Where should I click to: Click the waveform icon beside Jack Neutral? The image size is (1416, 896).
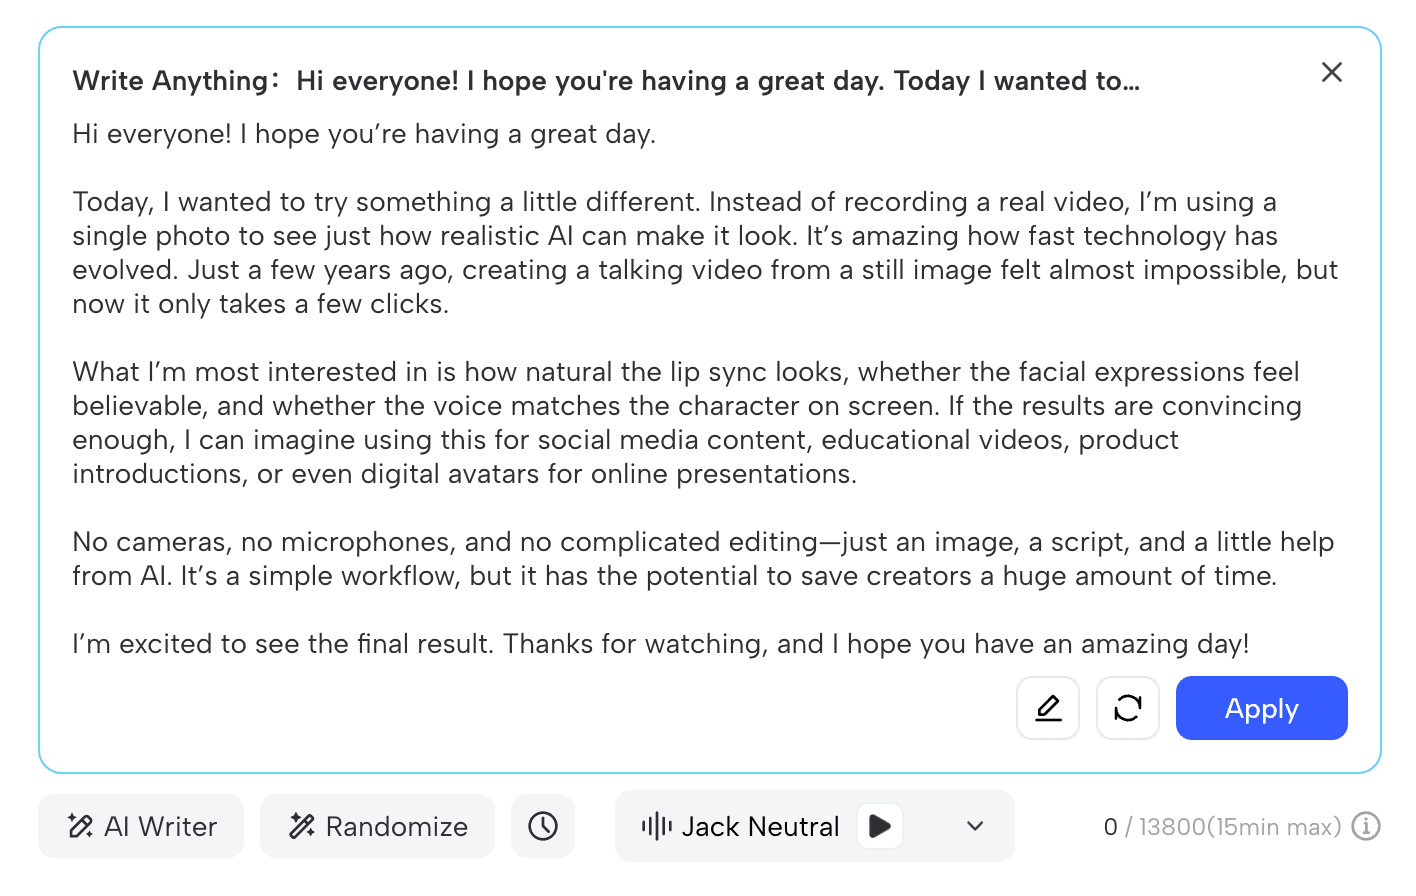[657, 826]
